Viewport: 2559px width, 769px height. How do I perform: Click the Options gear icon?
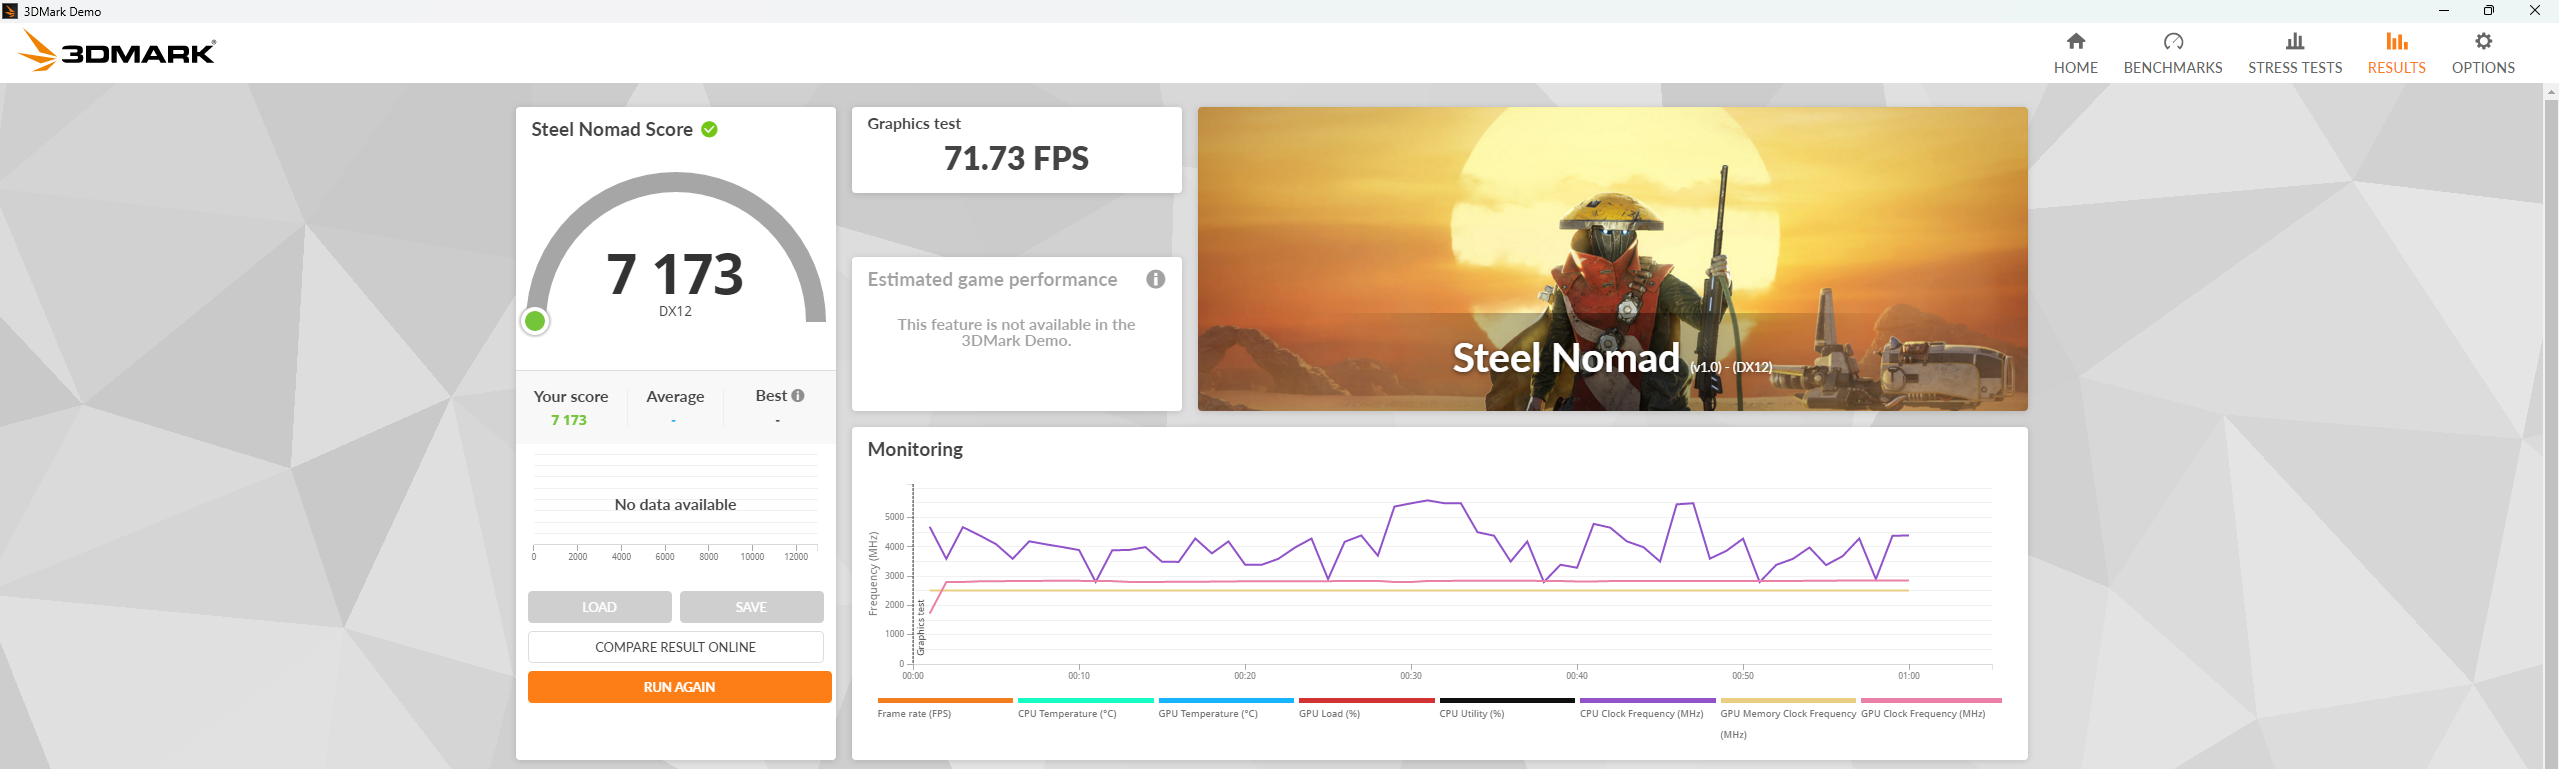[x=2483, y=41]
